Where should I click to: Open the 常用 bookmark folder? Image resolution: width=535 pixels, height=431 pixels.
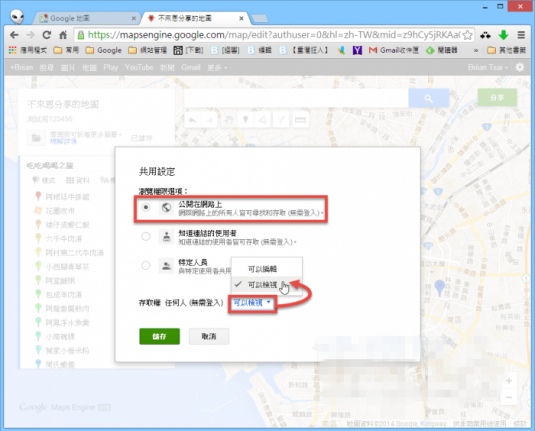coord(67,51)
